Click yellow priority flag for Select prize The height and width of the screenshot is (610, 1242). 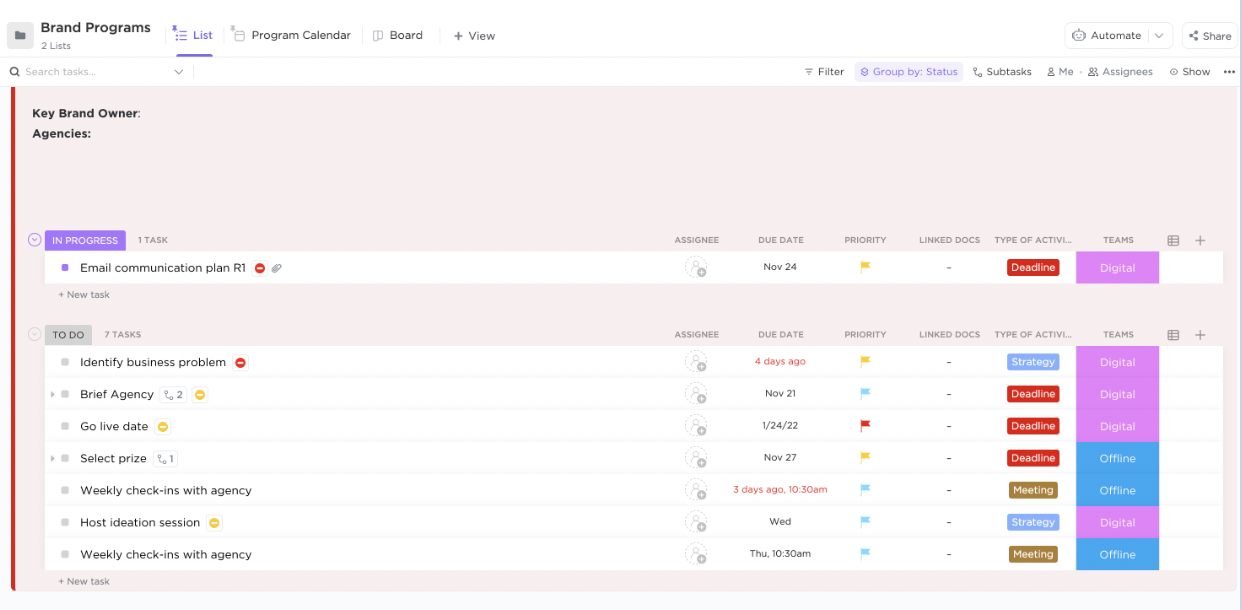pos(865,458)
